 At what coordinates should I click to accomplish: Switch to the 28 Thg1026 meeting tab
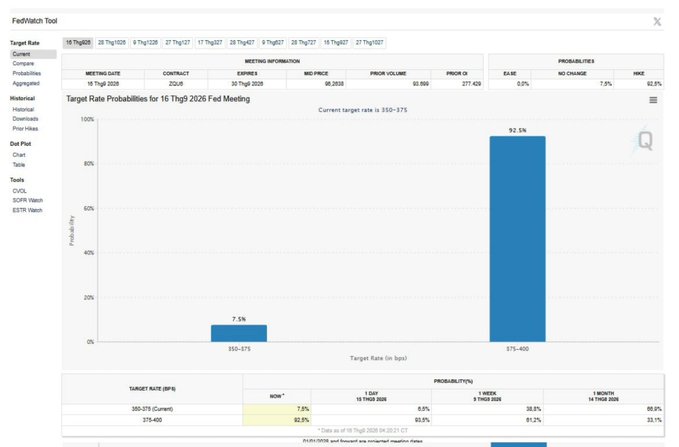point(112,42)
